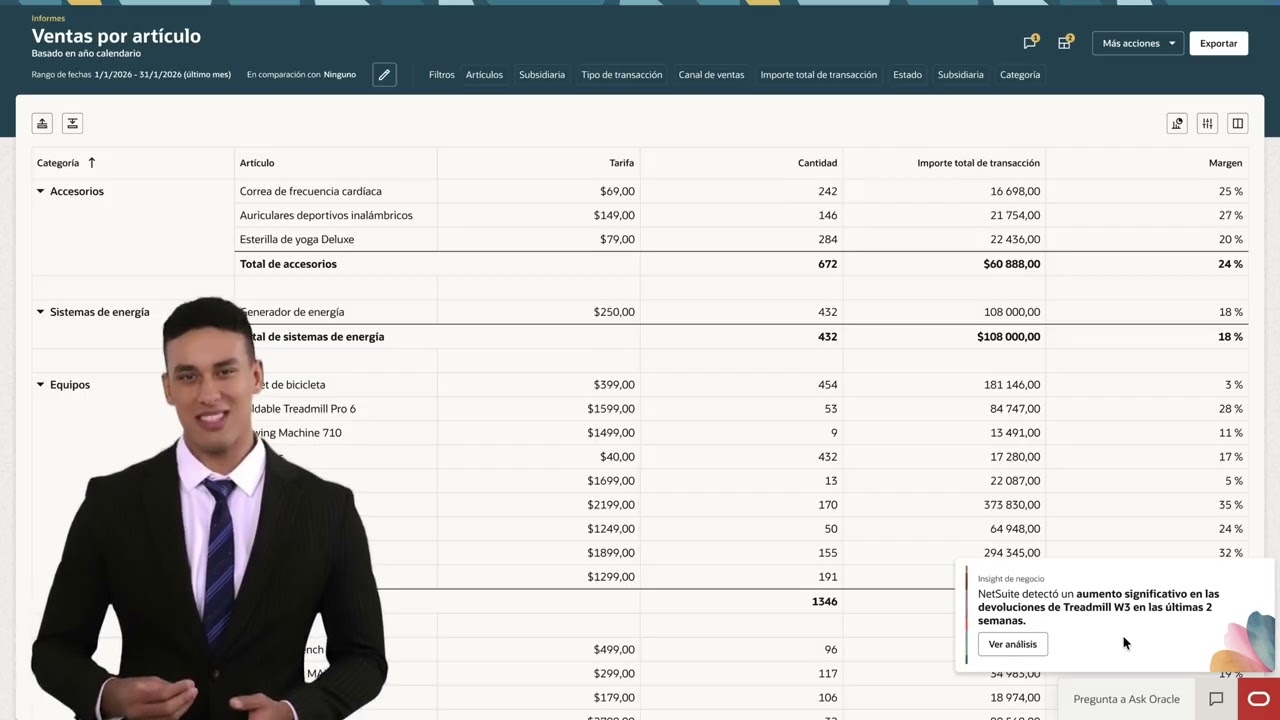Click the chat bubble icon beside Ask Oracle

[x=1216, y=699]
